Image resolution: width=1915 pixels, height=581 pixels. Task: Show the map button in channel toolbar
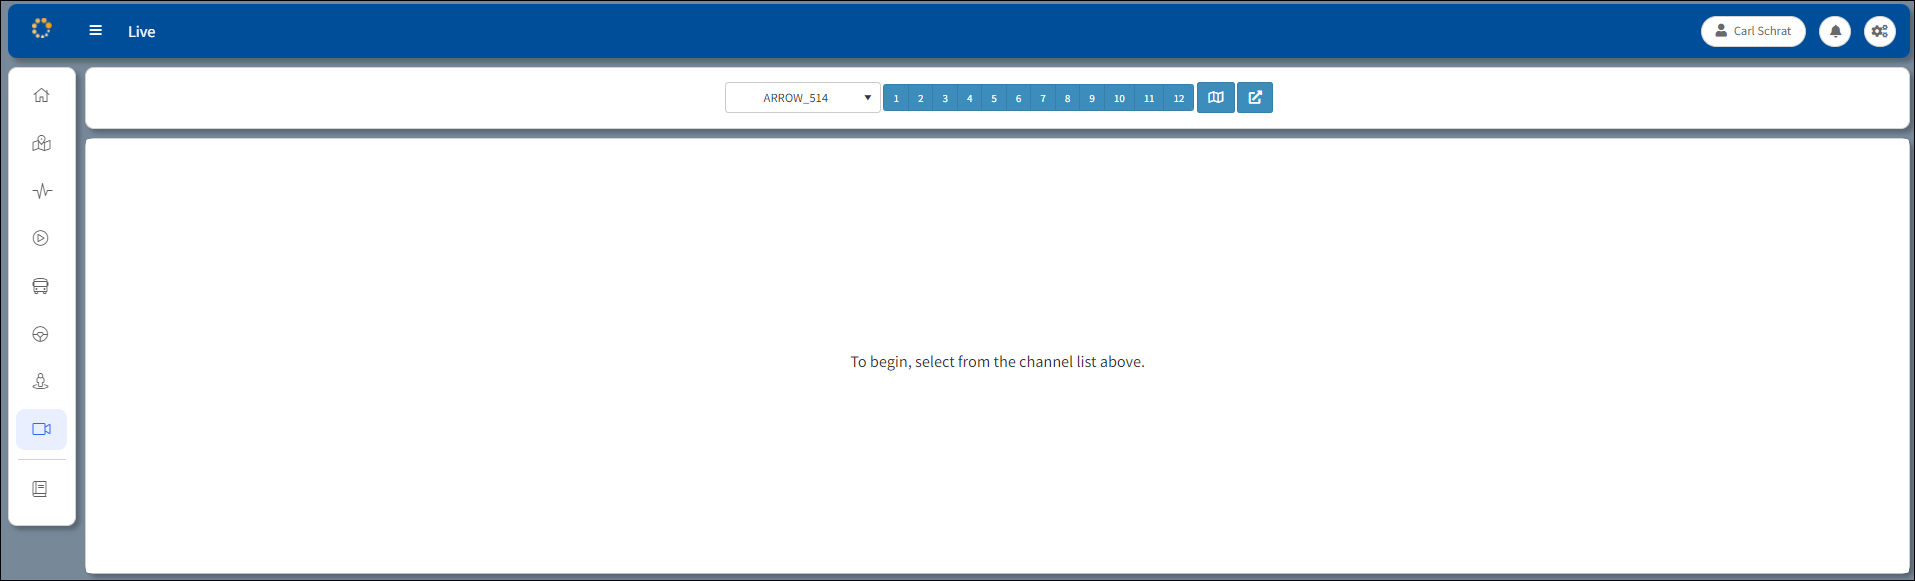point(1216,98)
